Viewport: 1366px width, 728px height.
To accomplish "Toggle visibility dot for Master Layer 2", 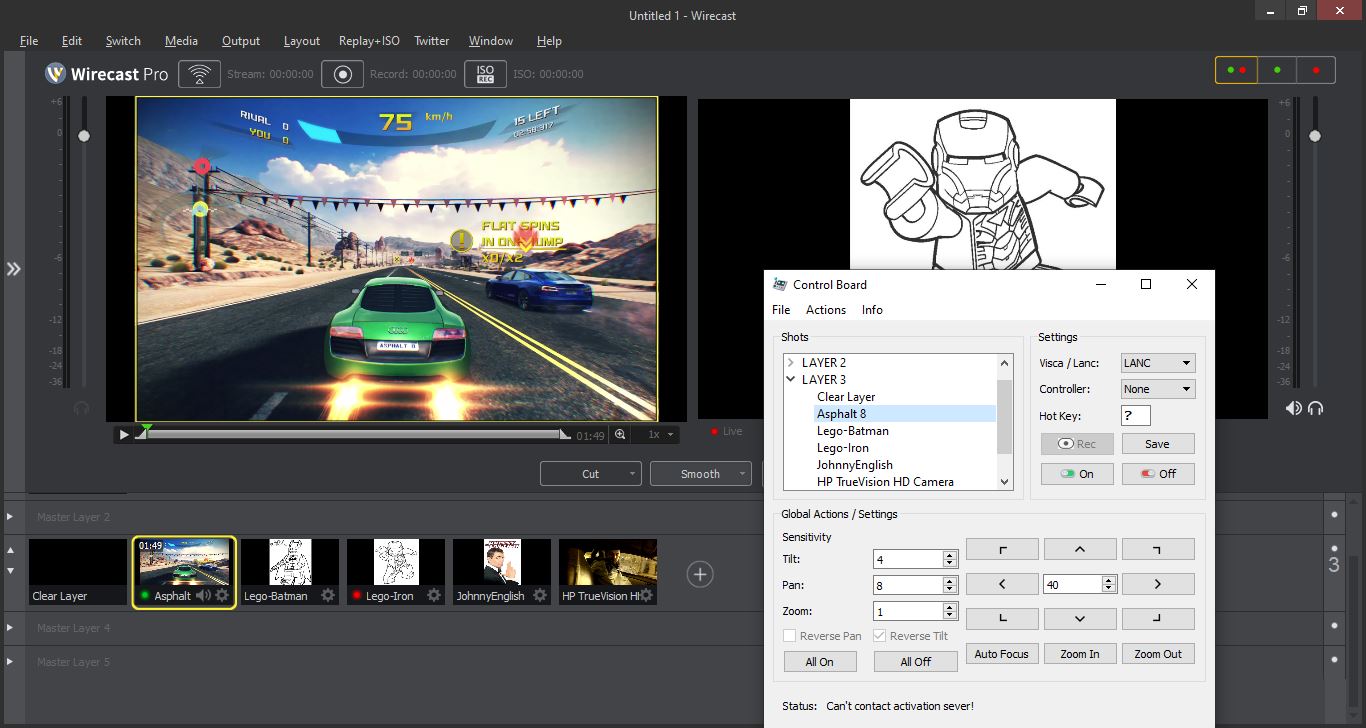I will 1334,516.
